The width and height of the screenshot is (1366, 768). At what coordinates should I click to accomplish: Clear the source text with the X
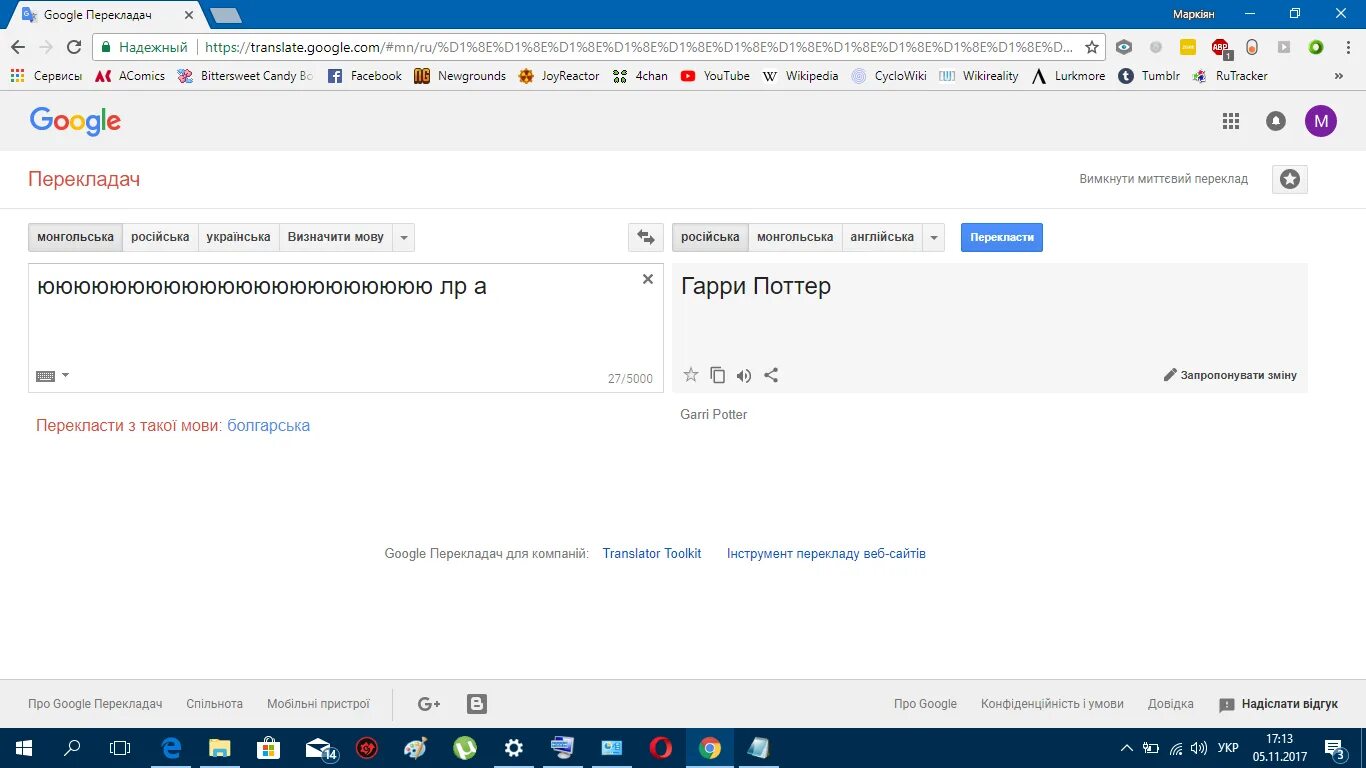click(648, 279)
